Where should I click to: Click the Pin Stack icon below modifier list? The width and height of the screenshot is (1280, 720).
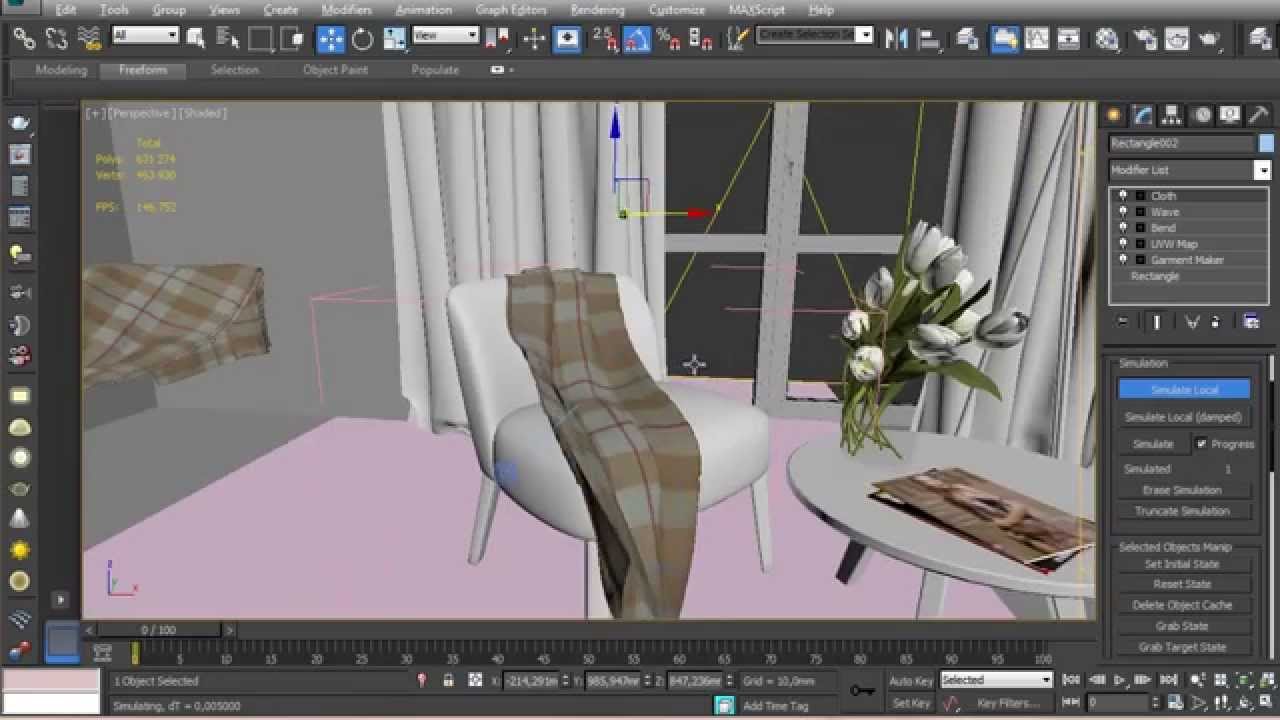(x=1122, y=322)
